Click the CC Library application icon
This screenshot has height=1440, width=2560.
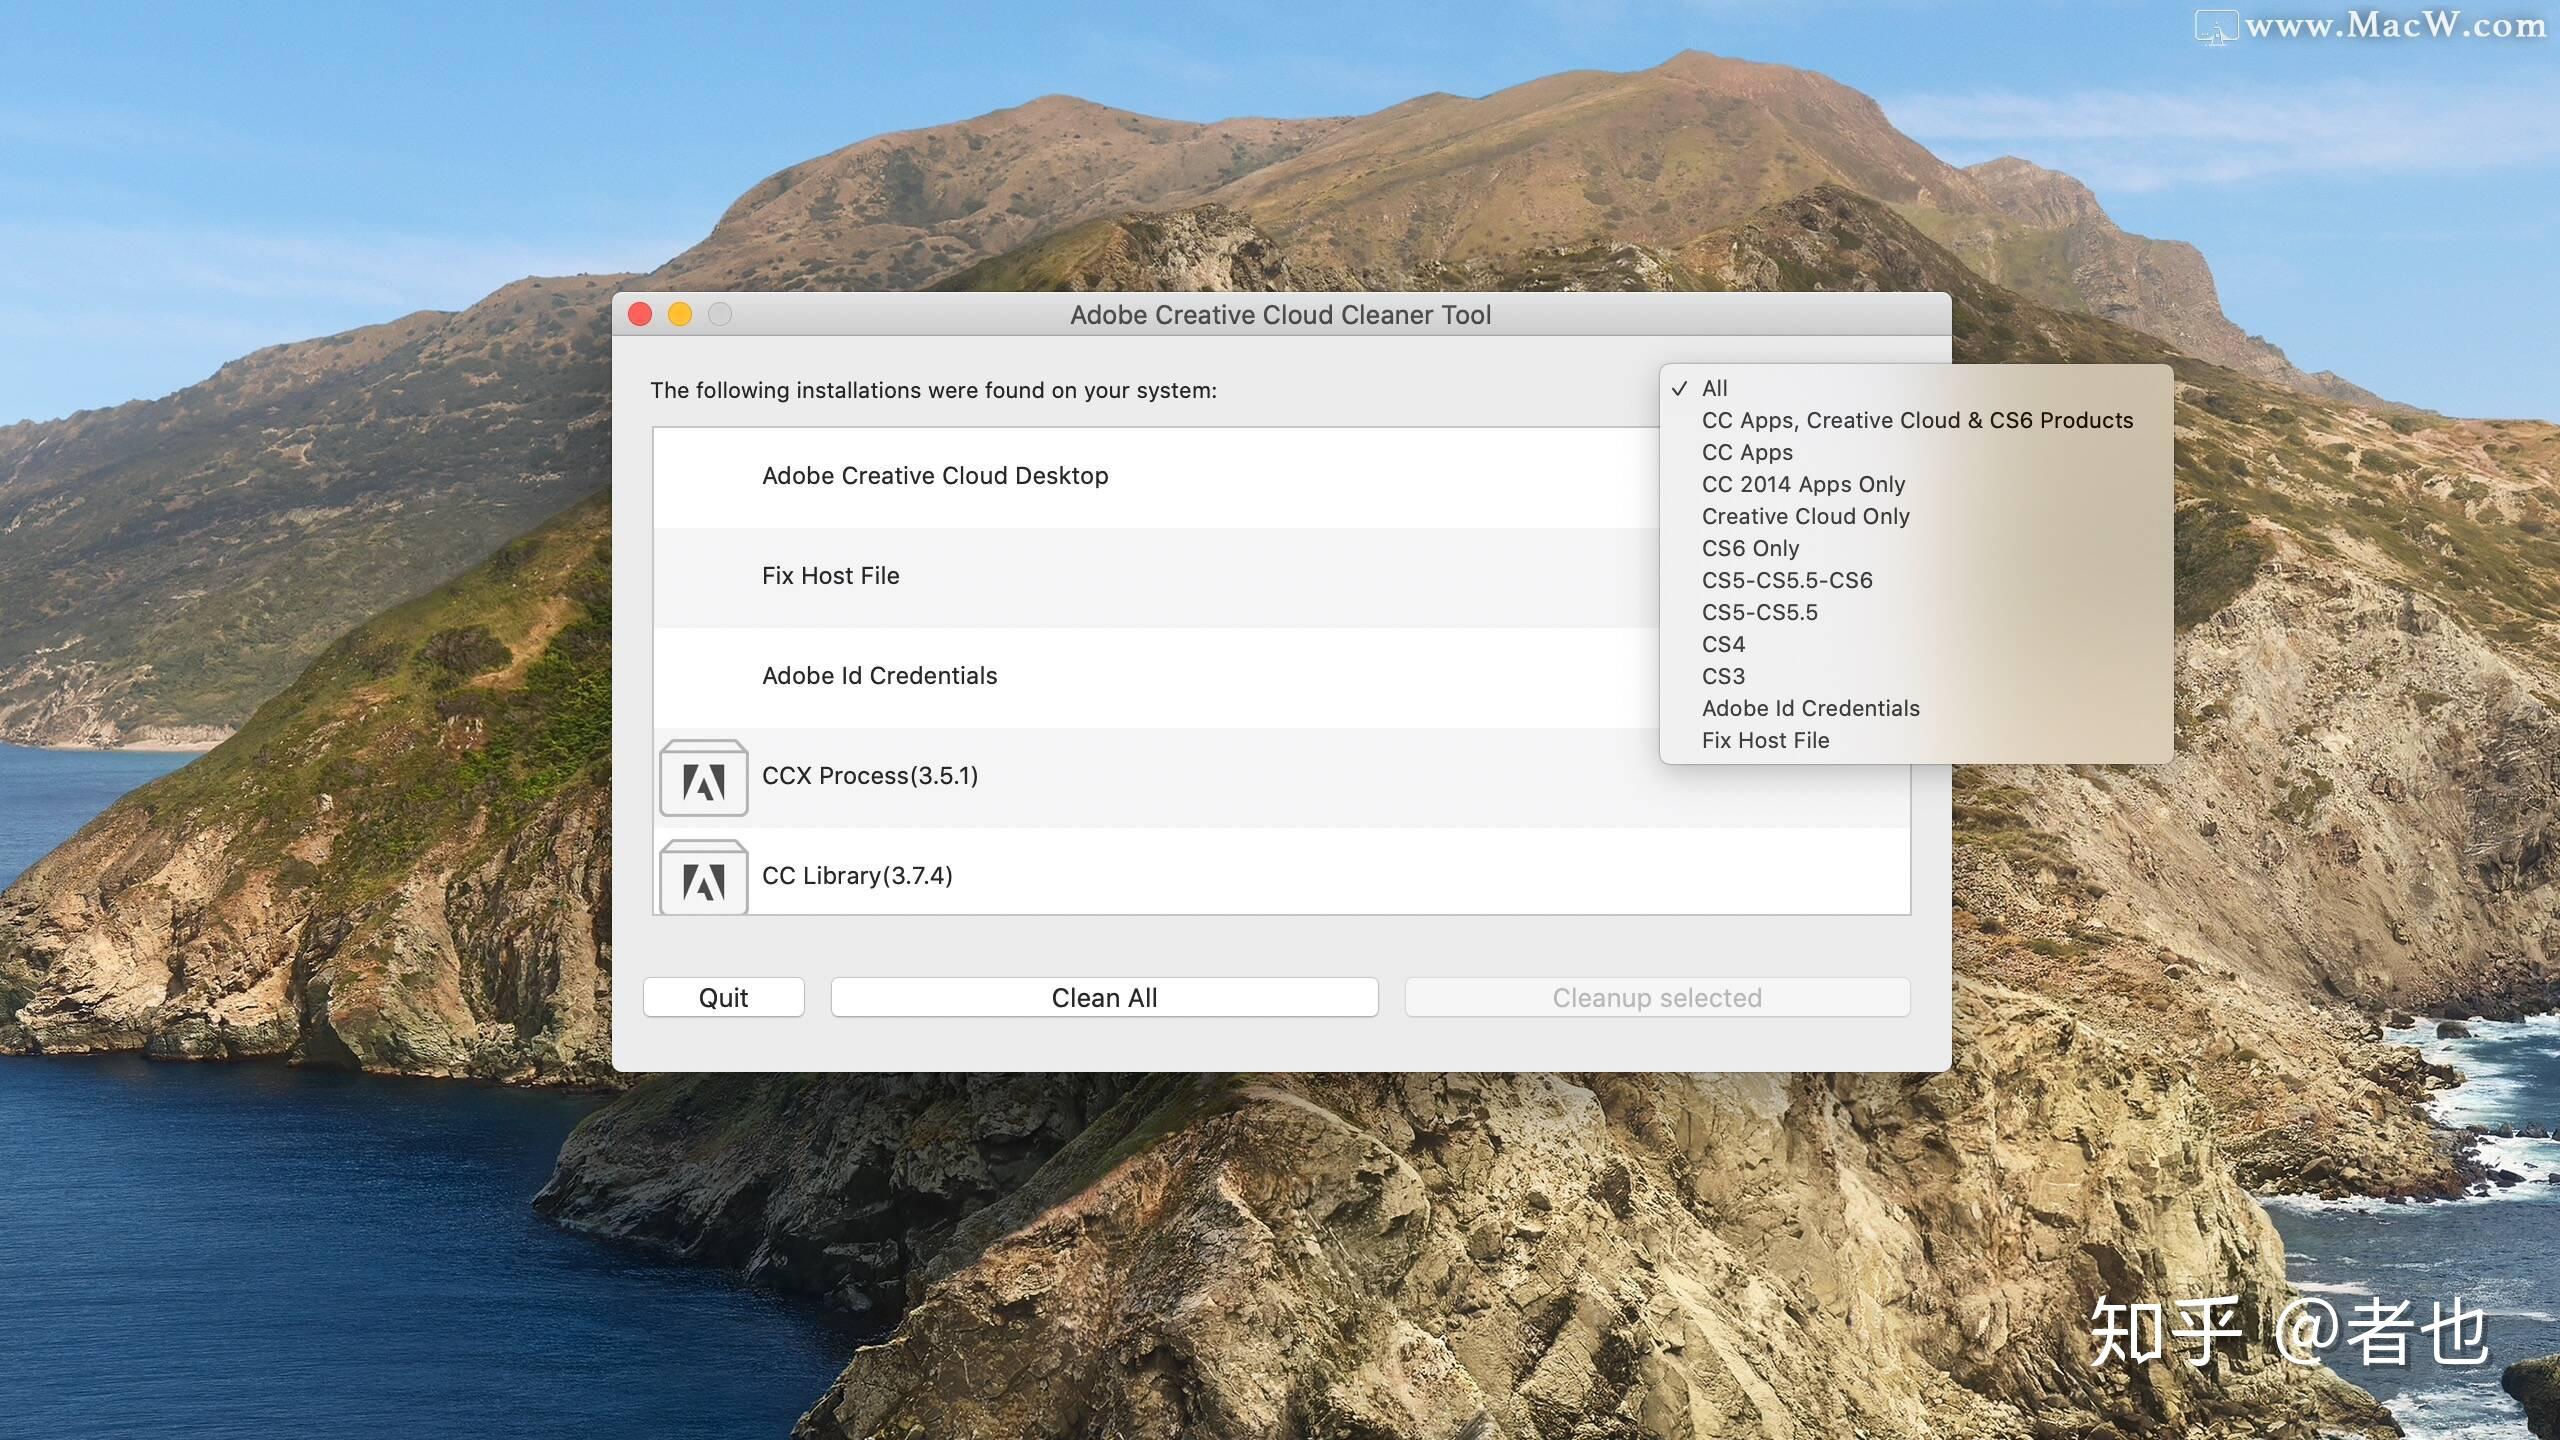[x=703, y=877]
